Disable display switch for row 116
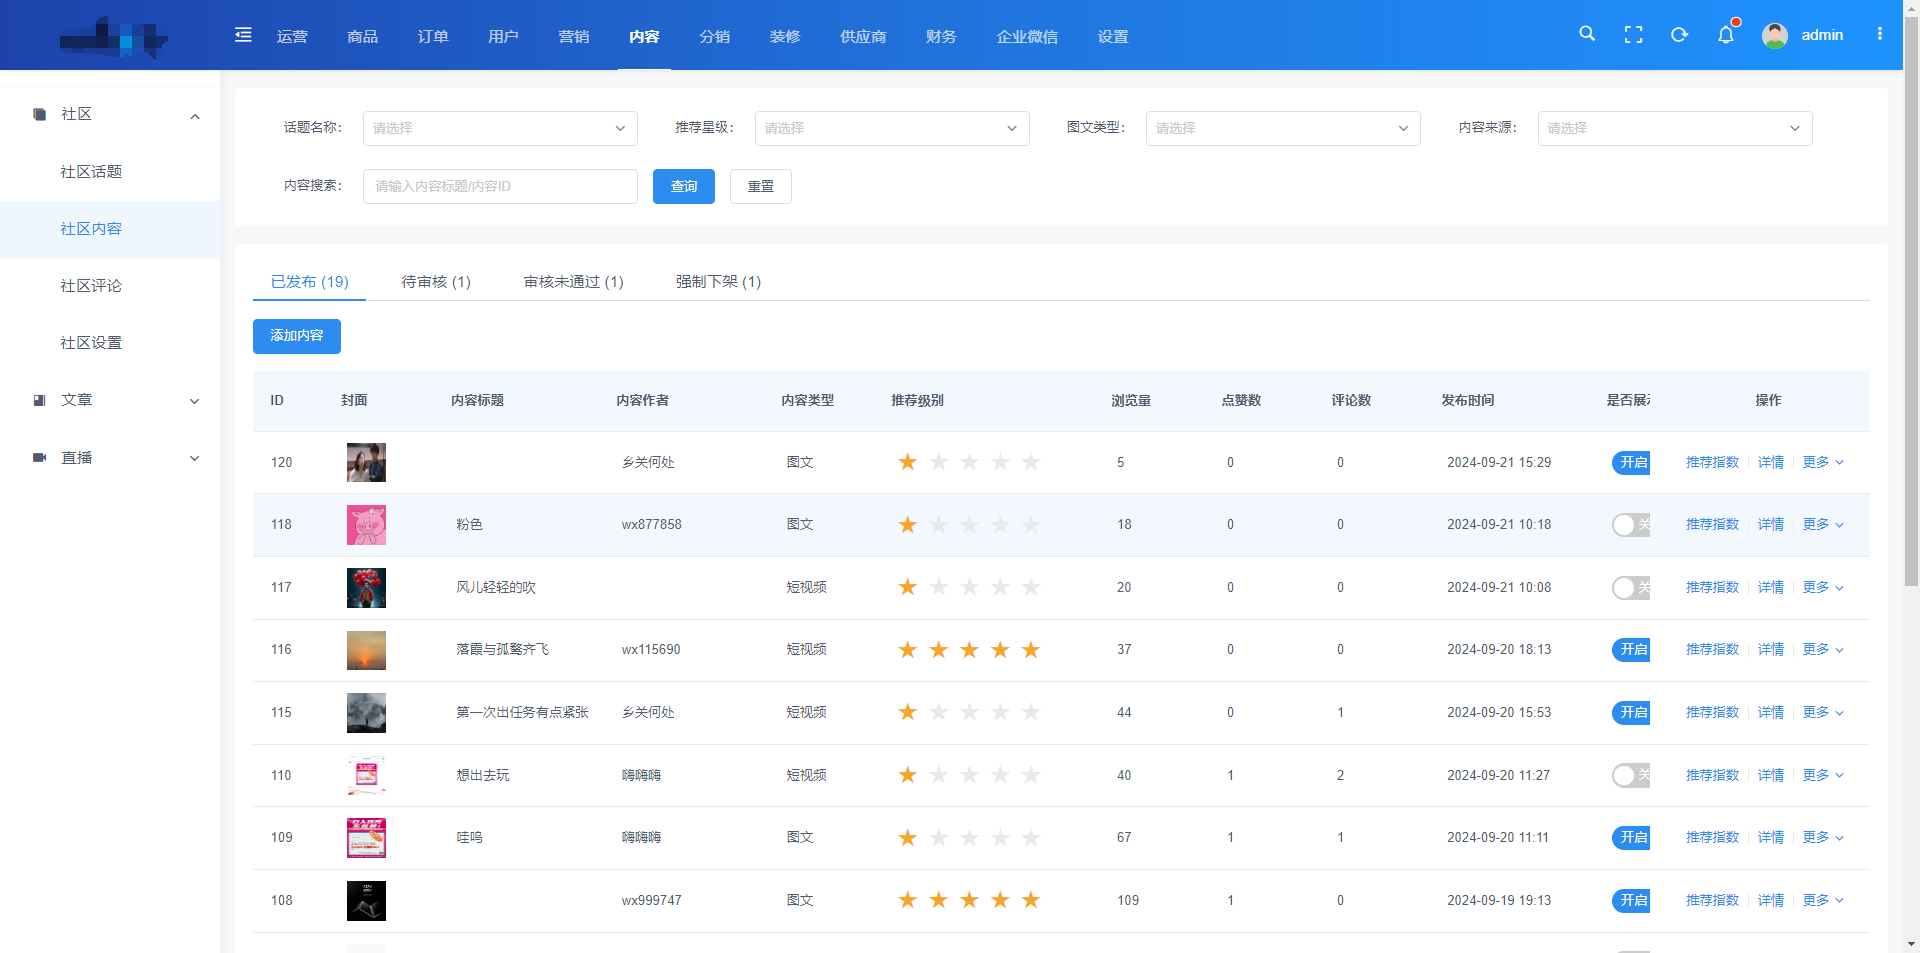1920x953 pixels. coord(1631,650)
